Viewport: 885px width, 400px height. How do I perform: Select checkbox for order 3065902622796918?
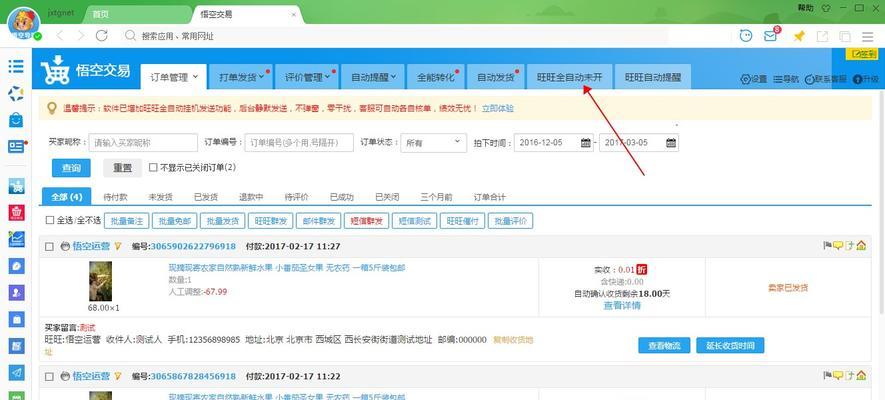click(x=50, y=247)
